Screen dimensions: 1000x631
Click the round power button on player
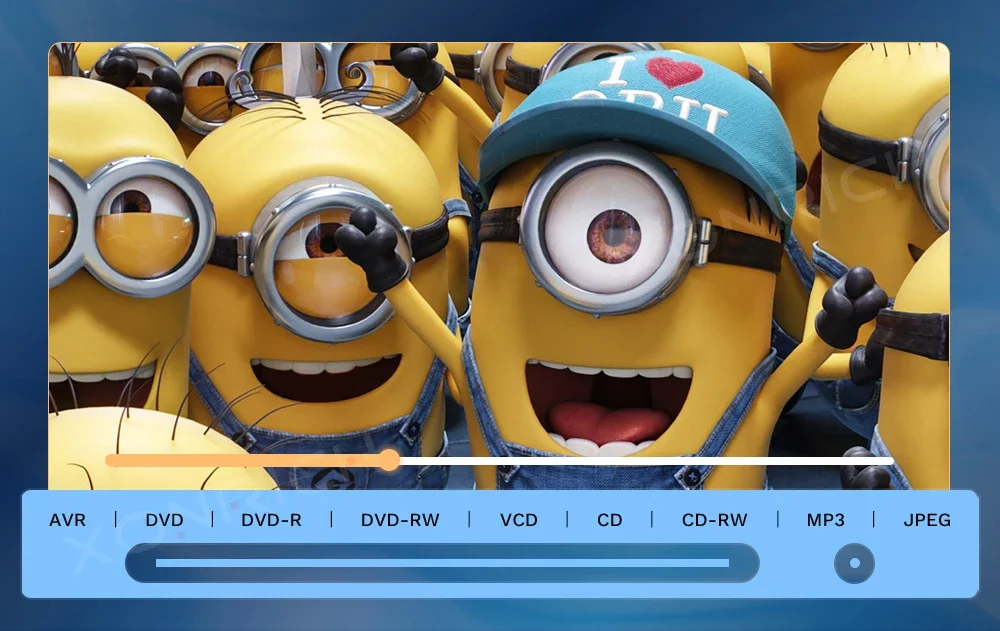855,563
